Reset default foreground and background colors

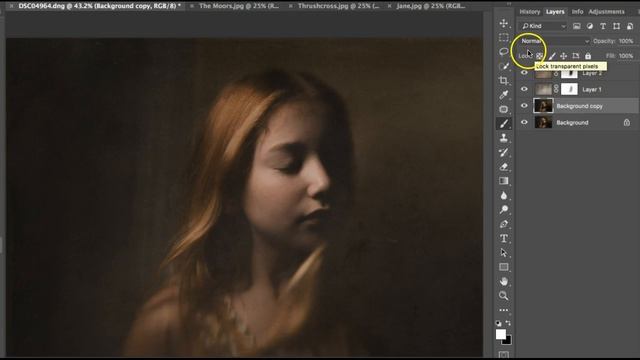click(498, 323)
